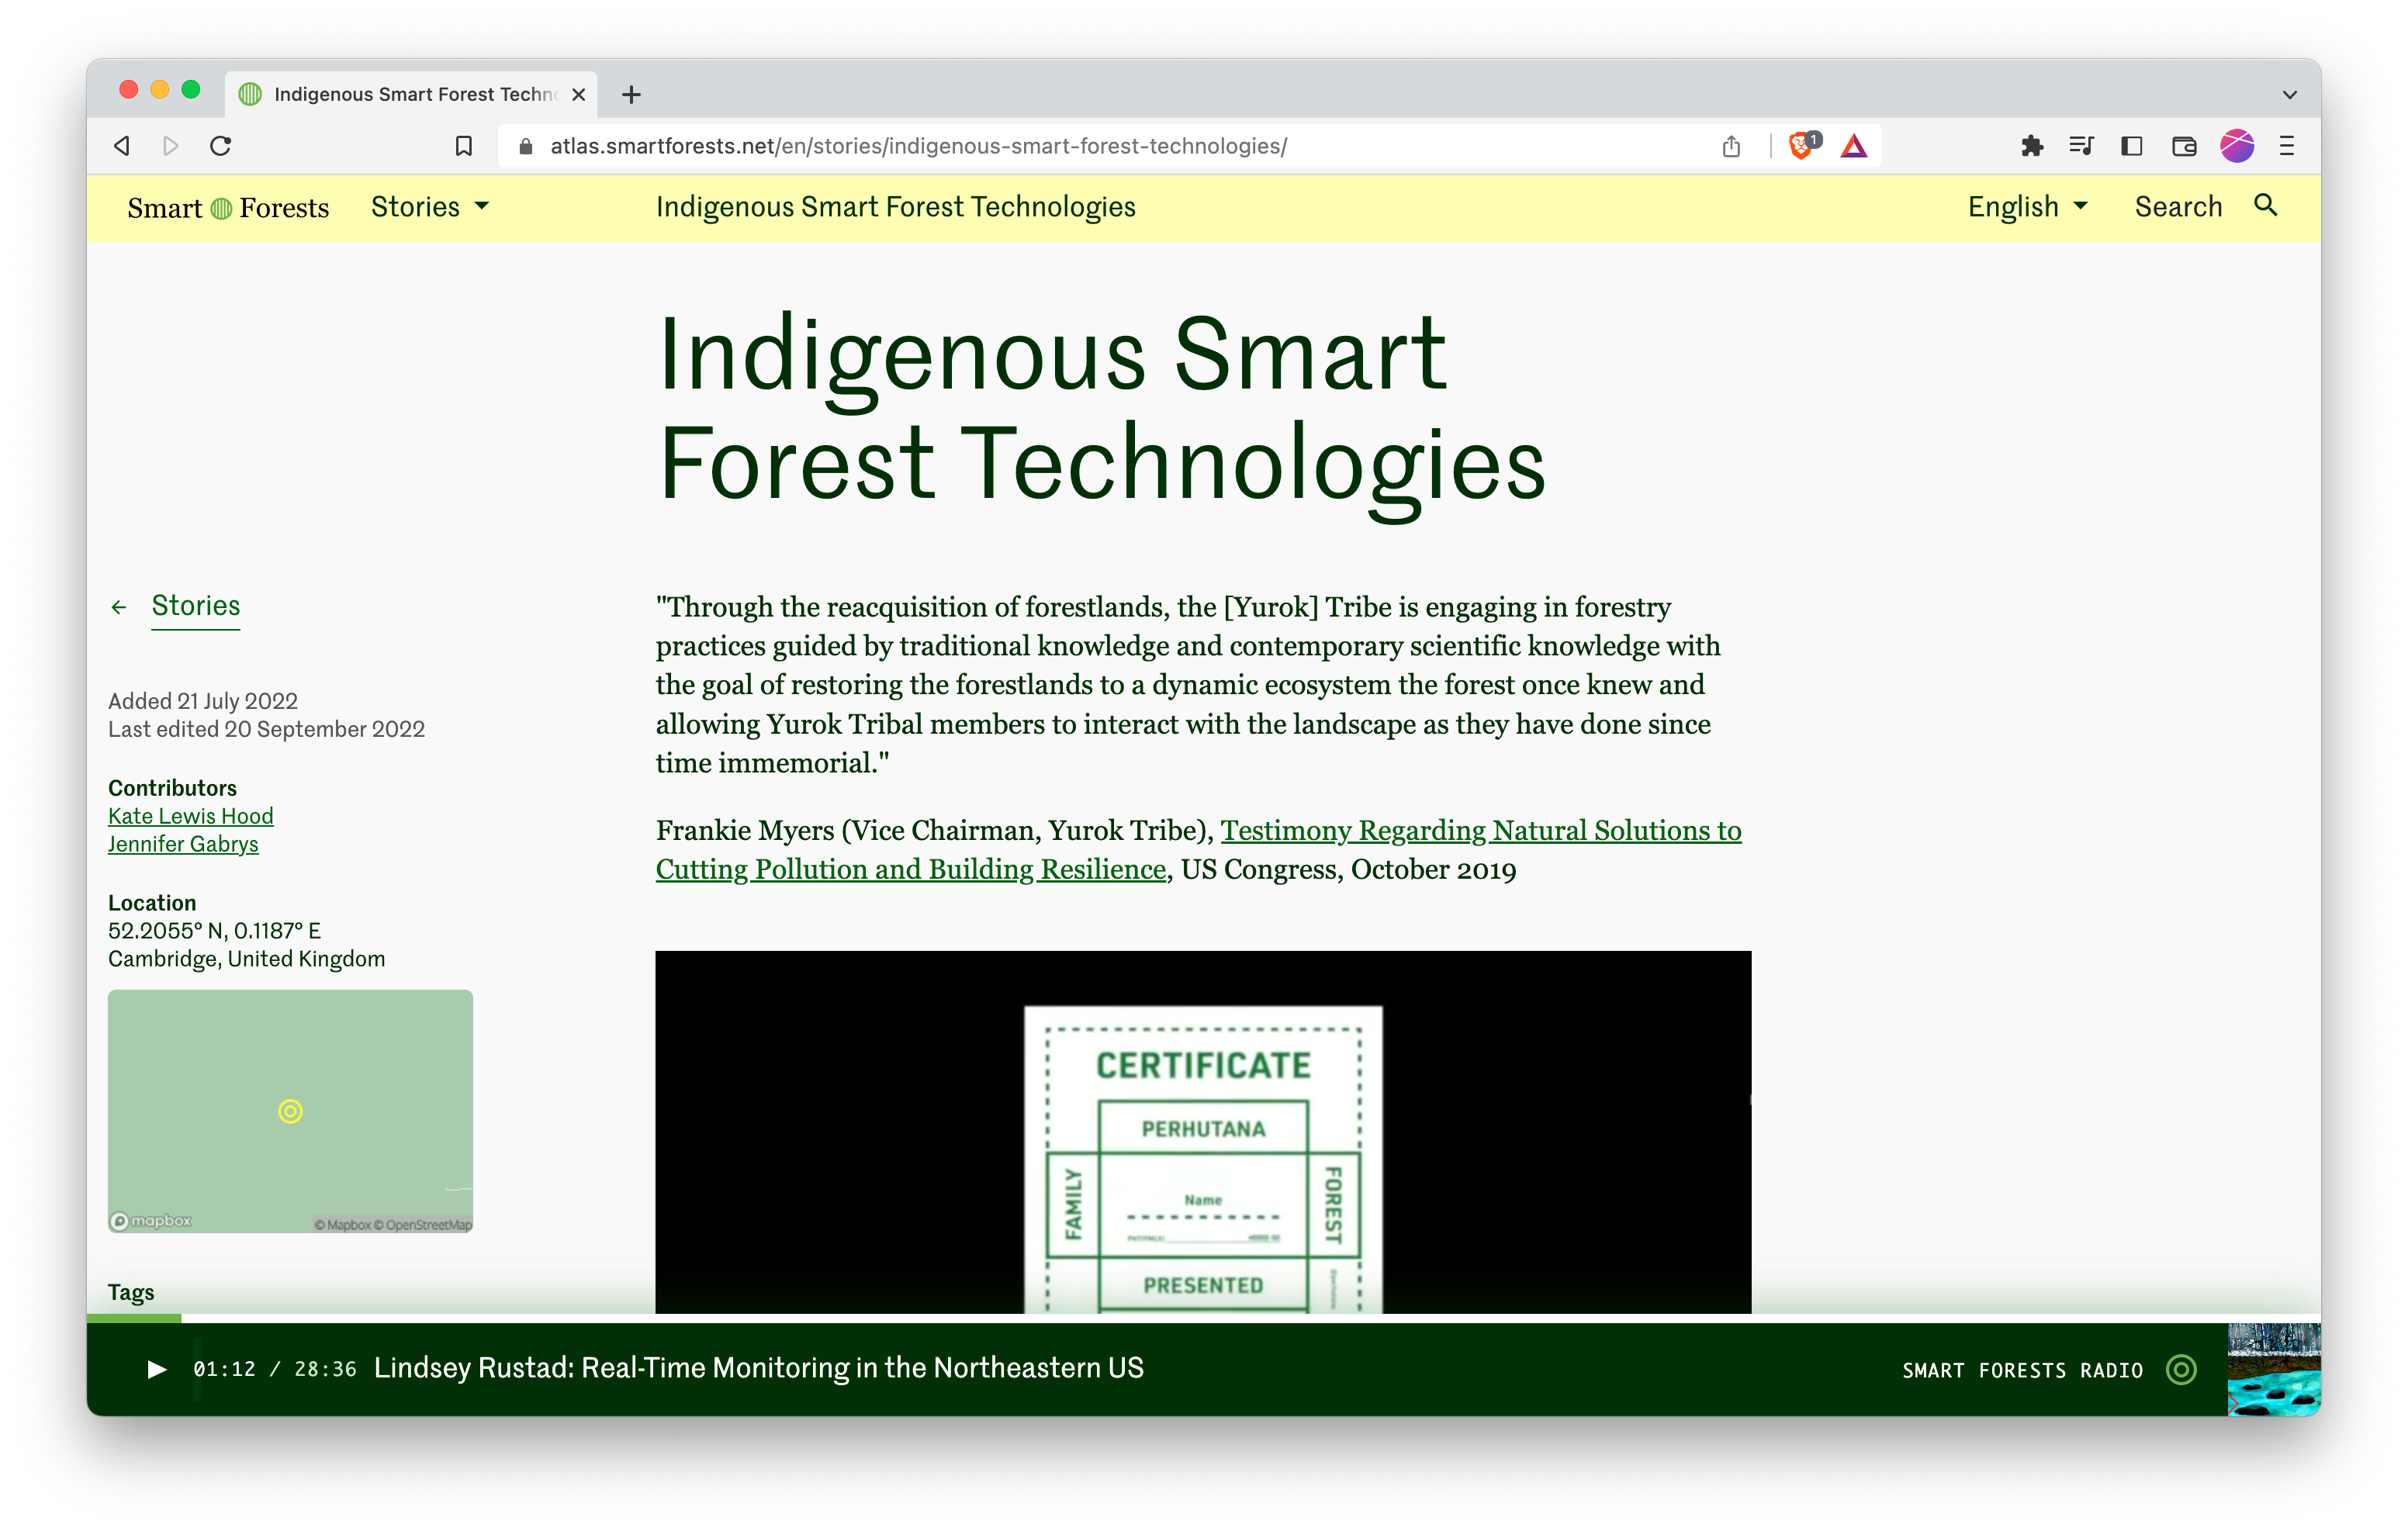The width and height of the screenshot is (2408, 1531).
Task: Open contributor Jennifer Gabrys
Action: coord(183,844)
